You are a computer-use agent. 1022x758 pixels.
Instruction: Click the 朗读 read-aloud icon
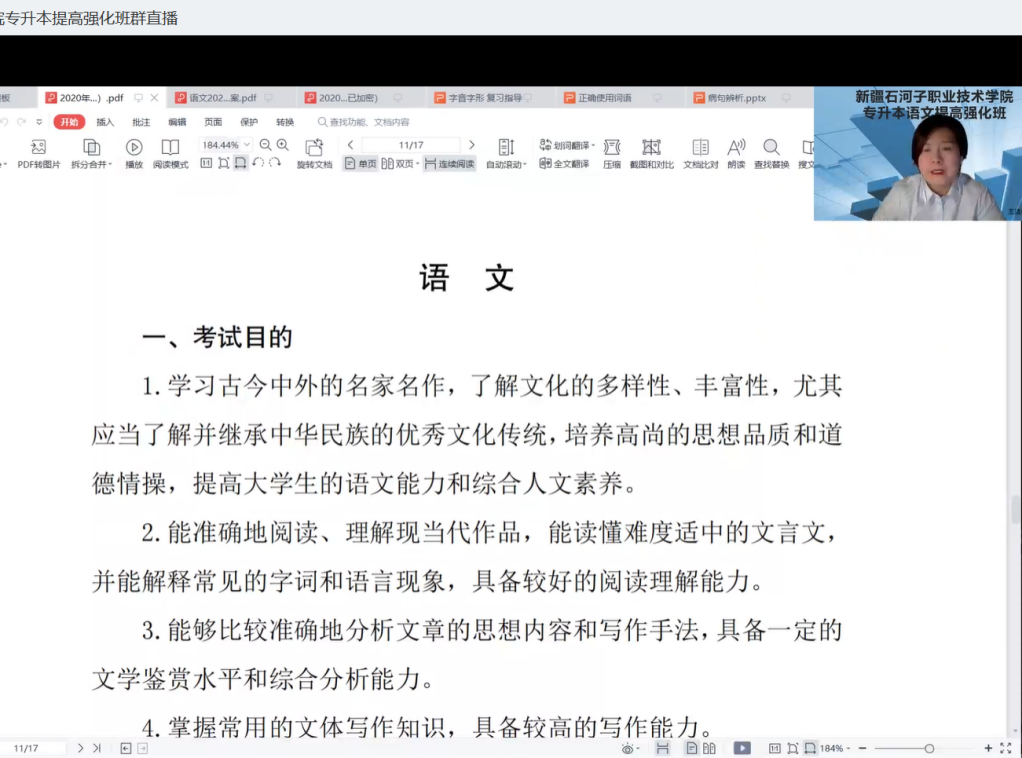coord(736,148)
